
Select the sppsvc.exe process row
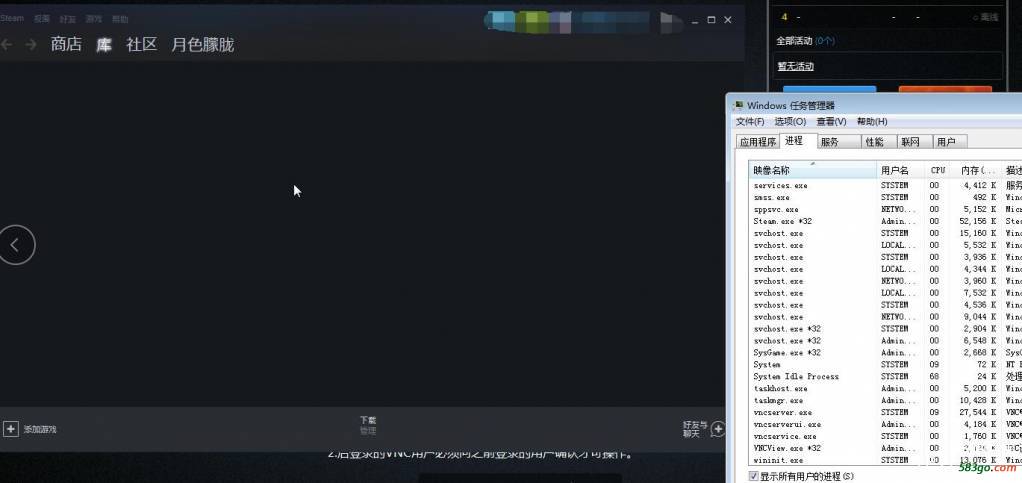point(885,210)
